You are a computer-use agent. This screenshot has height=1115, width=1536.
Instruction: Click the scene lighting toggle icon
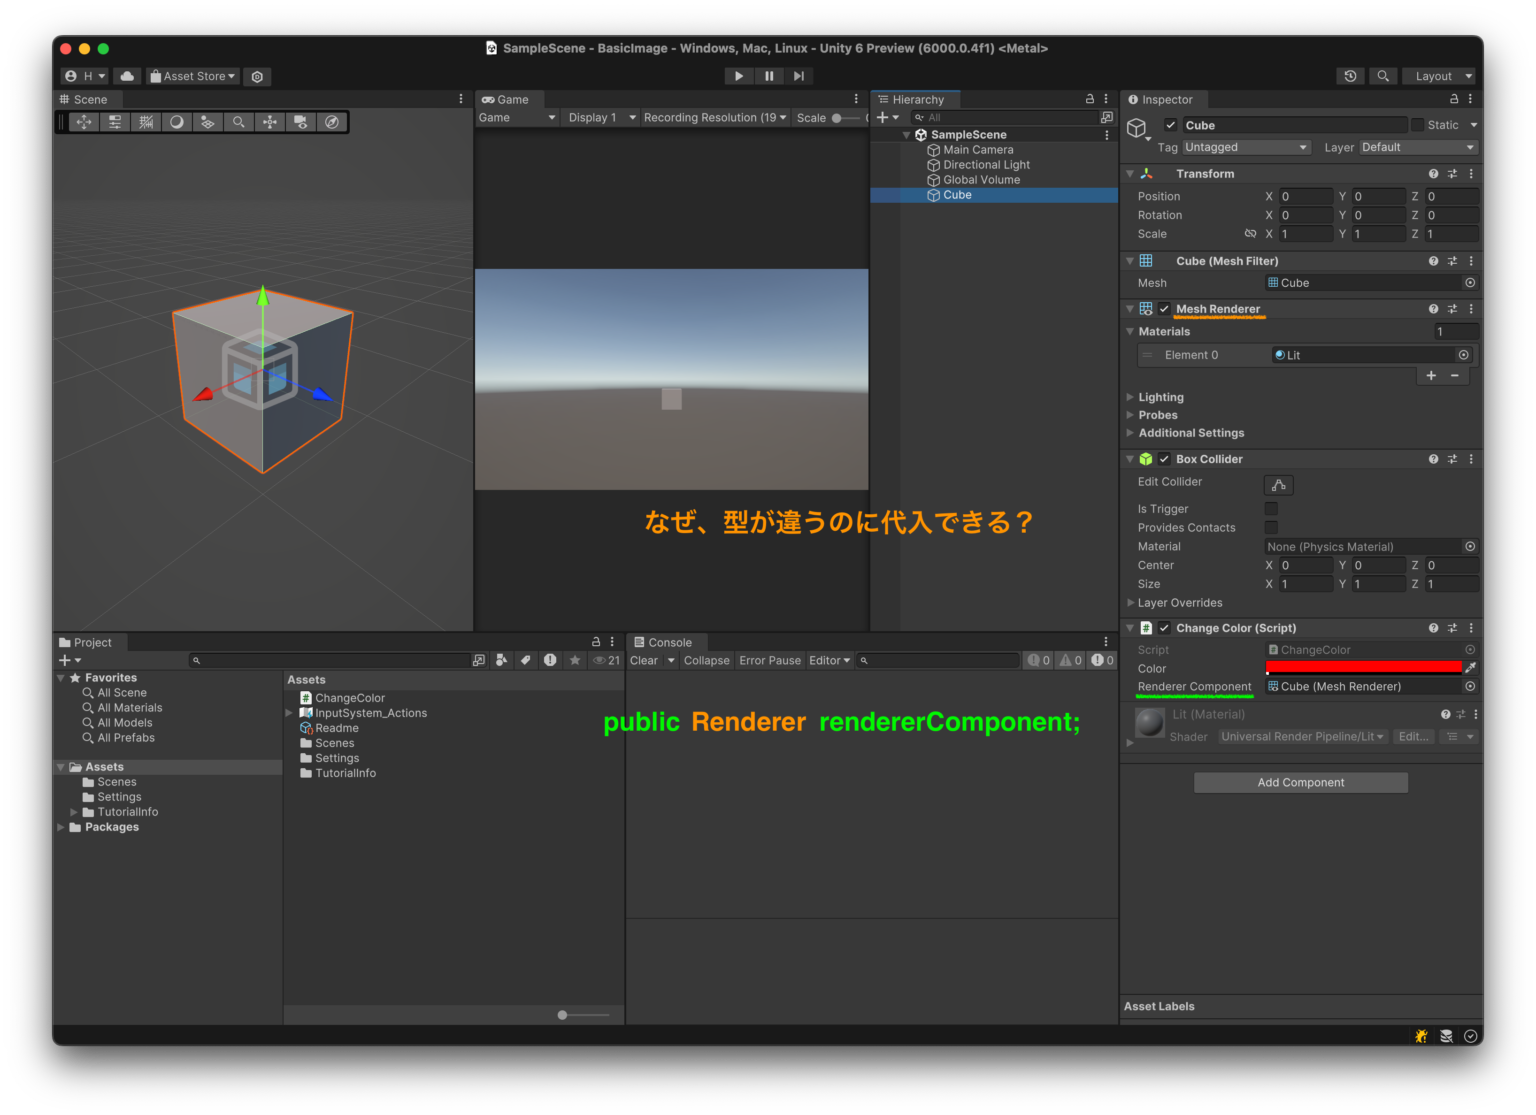click(176, 122)
